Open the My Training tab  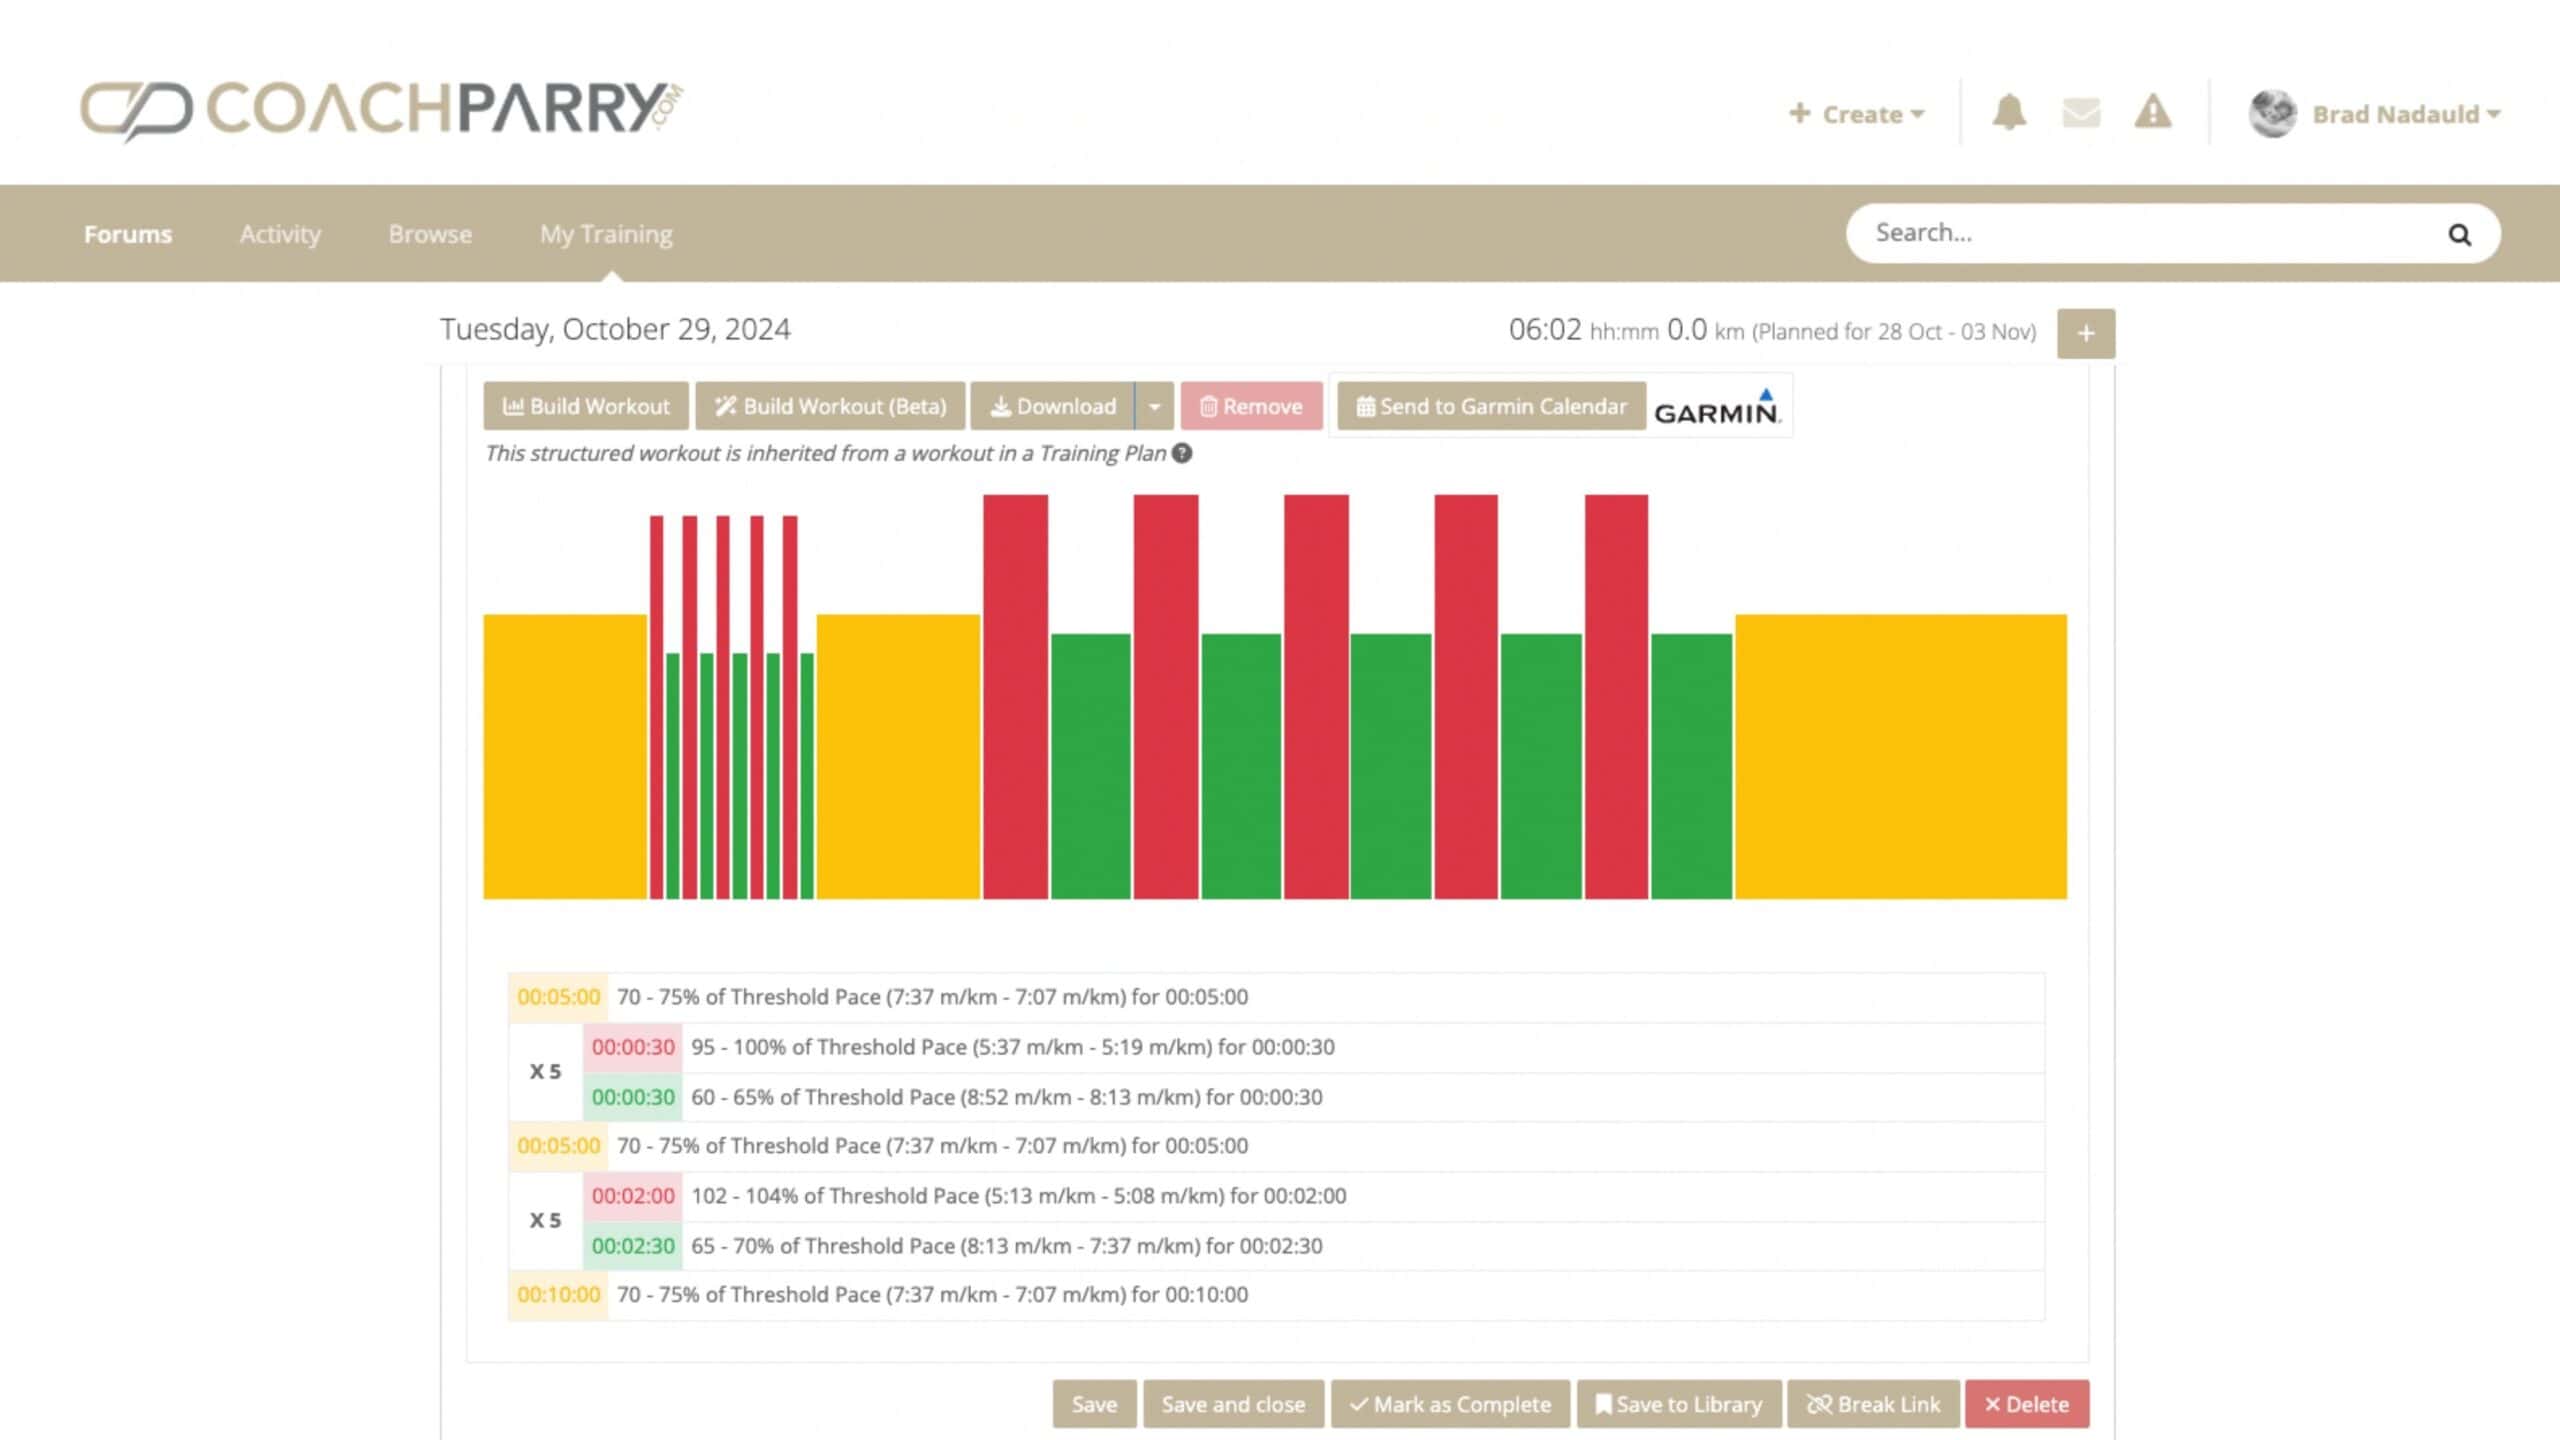tap(606, 234)
